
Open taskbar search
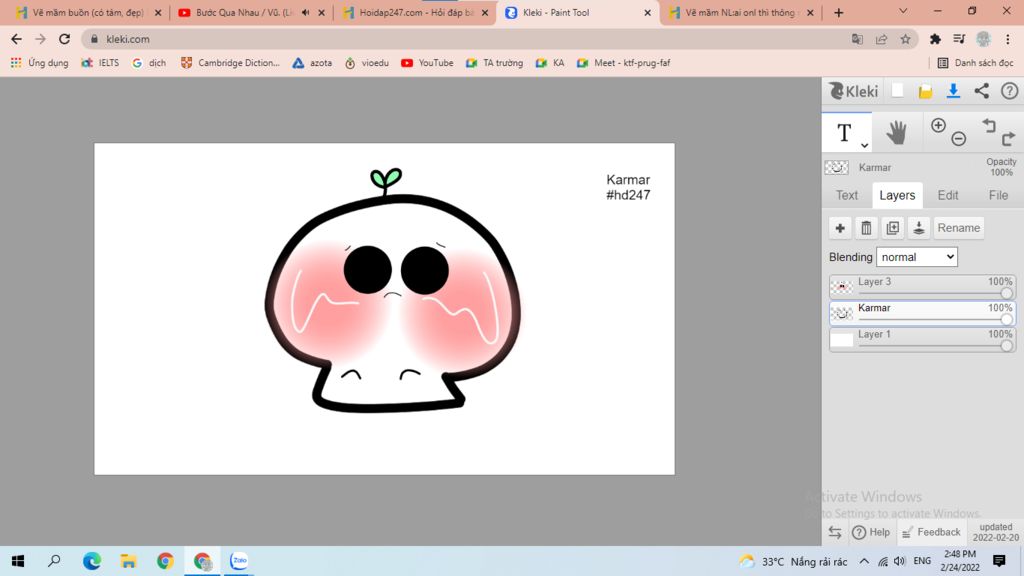coord(54,561)
